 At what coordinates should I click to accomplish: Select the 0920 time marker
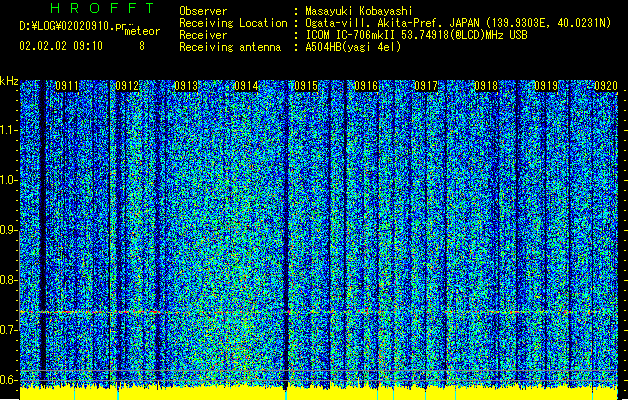606,86
